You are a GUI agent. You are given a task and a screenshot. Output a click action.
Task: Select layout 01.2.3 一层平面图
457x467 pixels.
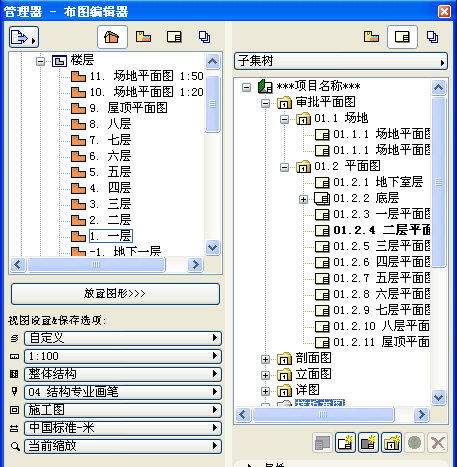pyautogui.click(x=382, y=214)
